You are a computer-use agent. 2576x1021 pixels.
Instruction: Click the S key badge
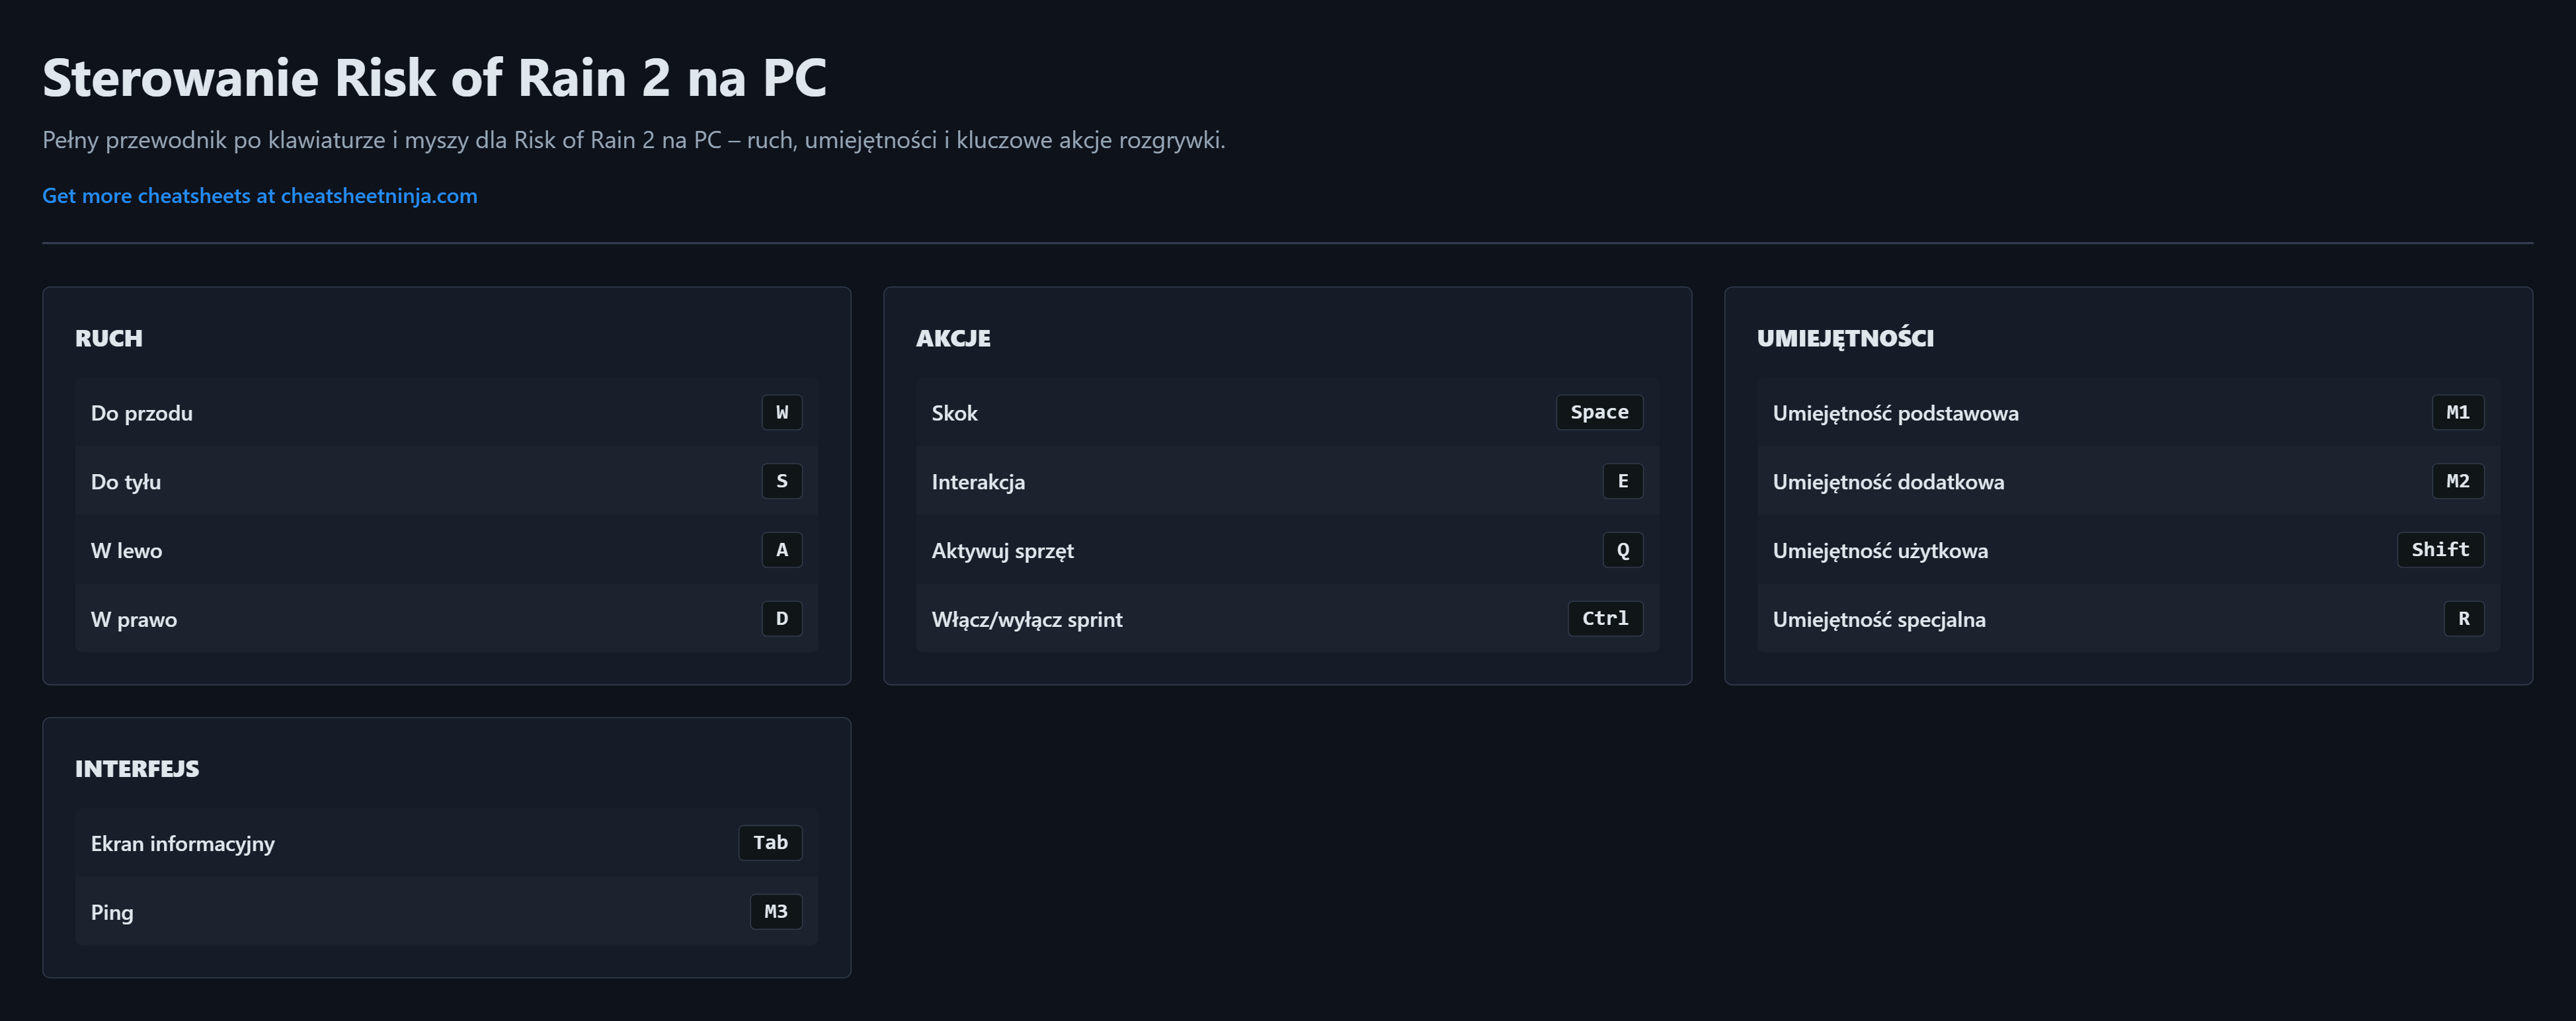[x=781, y=481]
